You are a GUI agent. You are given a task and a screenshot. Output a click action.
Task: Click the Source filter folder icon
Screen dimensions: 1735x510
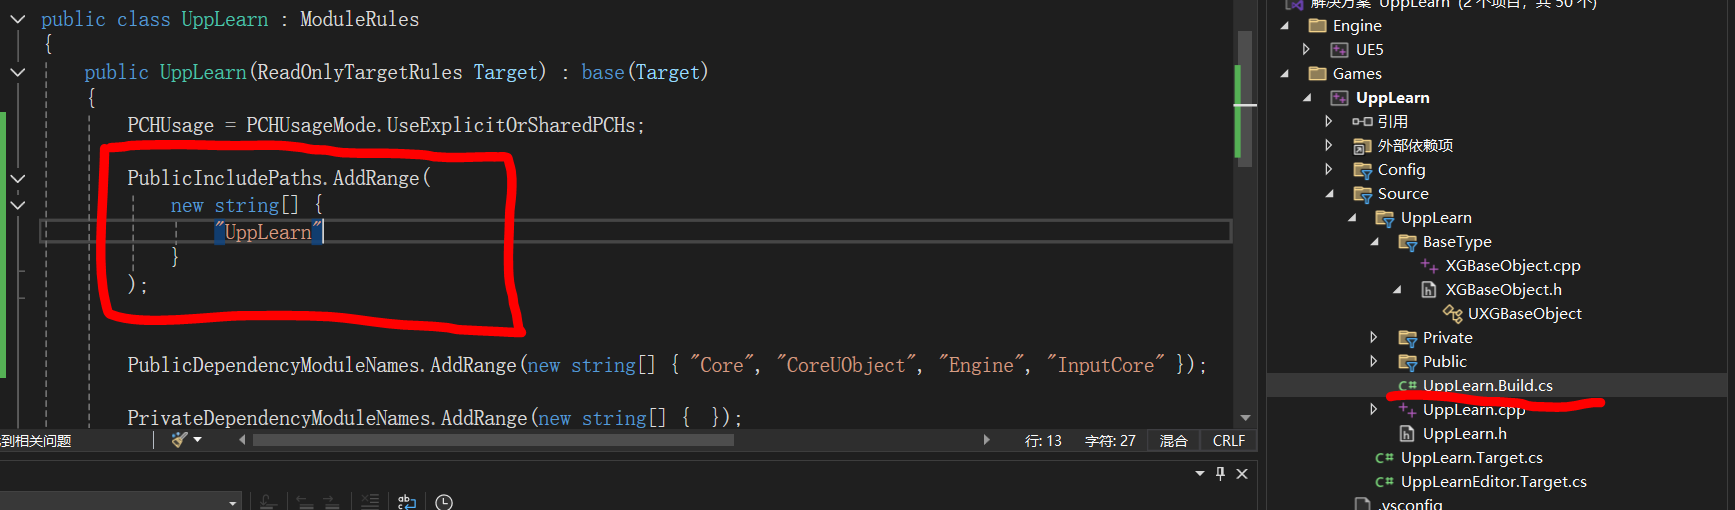pyautogui.click(x=1362, y=194)
